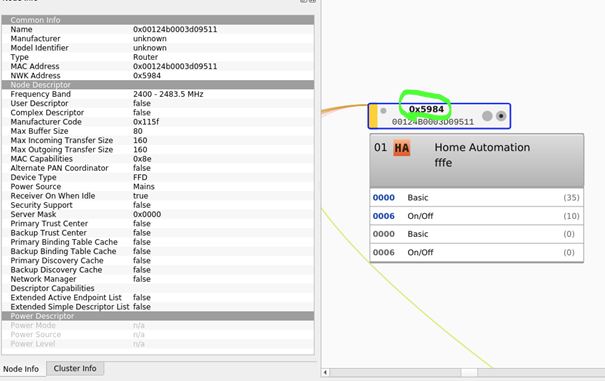Viewport: 605px width, 381px height.
Task: Click the Power Descriptor section header
Action: pyautogui.click(x=158, y=316)
